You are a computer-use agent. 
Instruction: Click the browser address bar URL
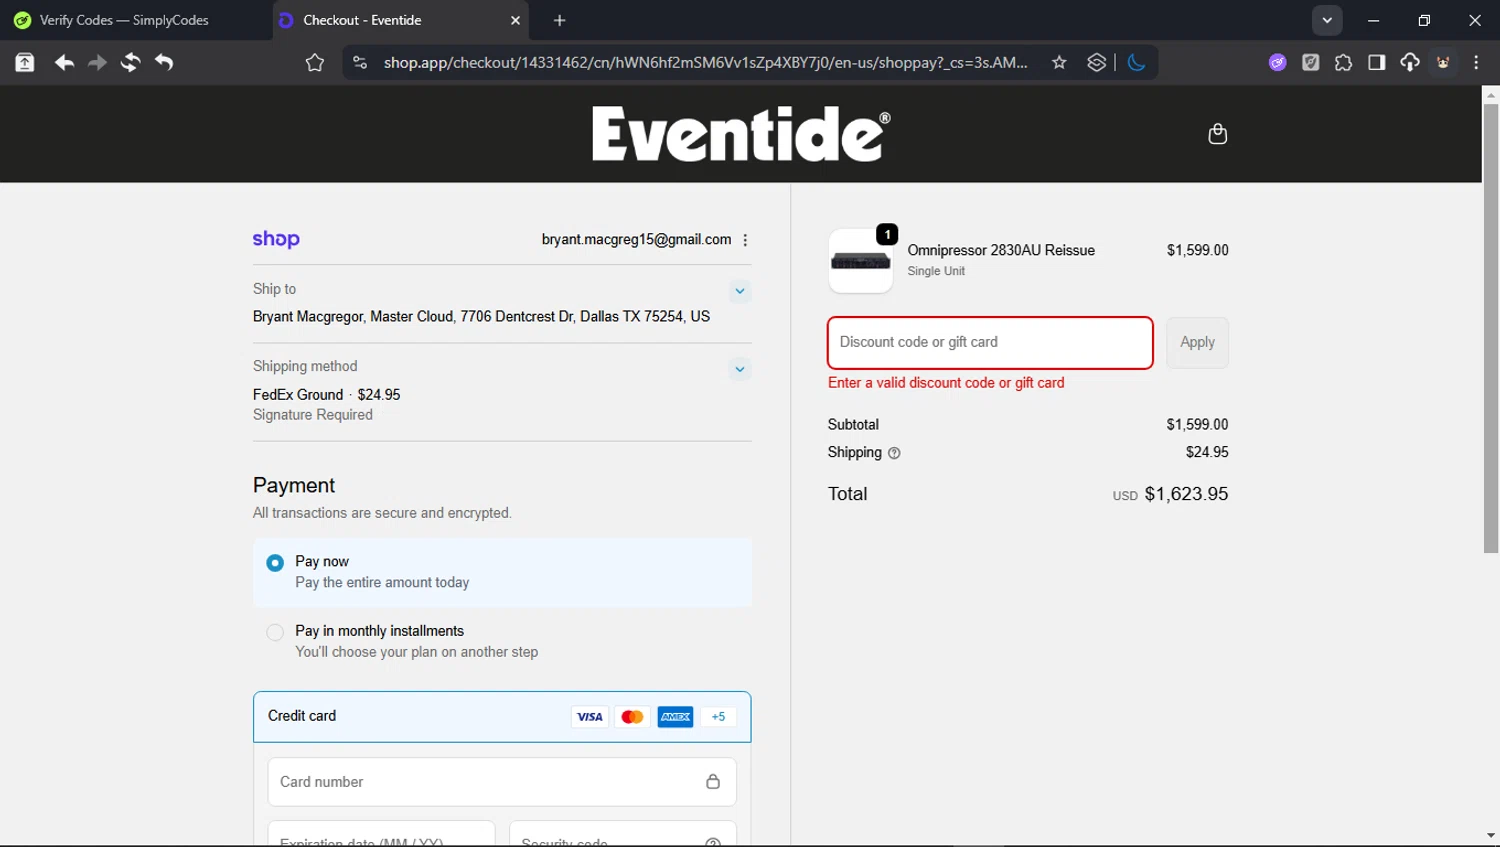705,63
